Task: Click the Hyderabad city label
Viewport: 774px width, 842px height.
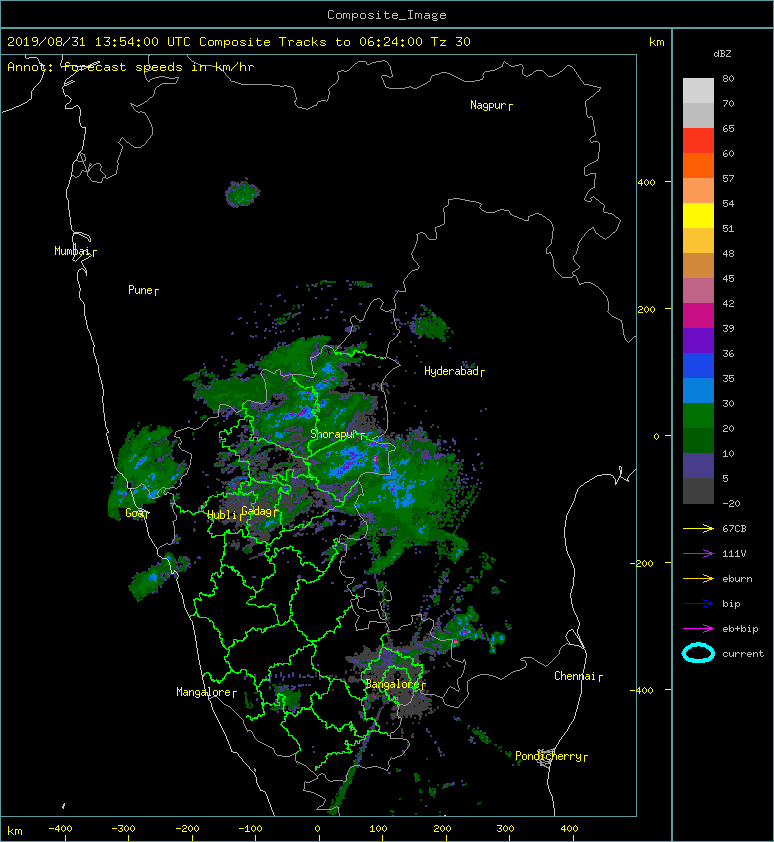Action: tap(451, 371)
